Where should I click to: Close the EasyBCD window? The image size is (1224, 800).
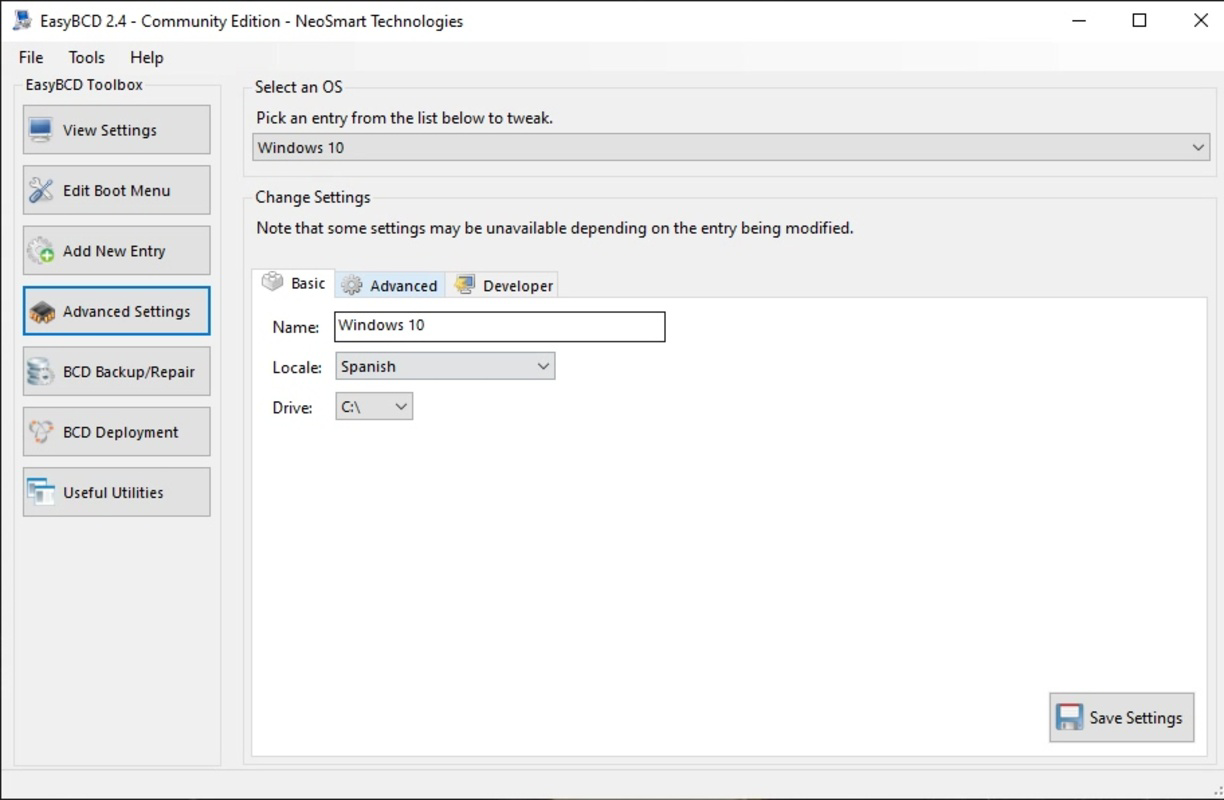(1200, 20)
